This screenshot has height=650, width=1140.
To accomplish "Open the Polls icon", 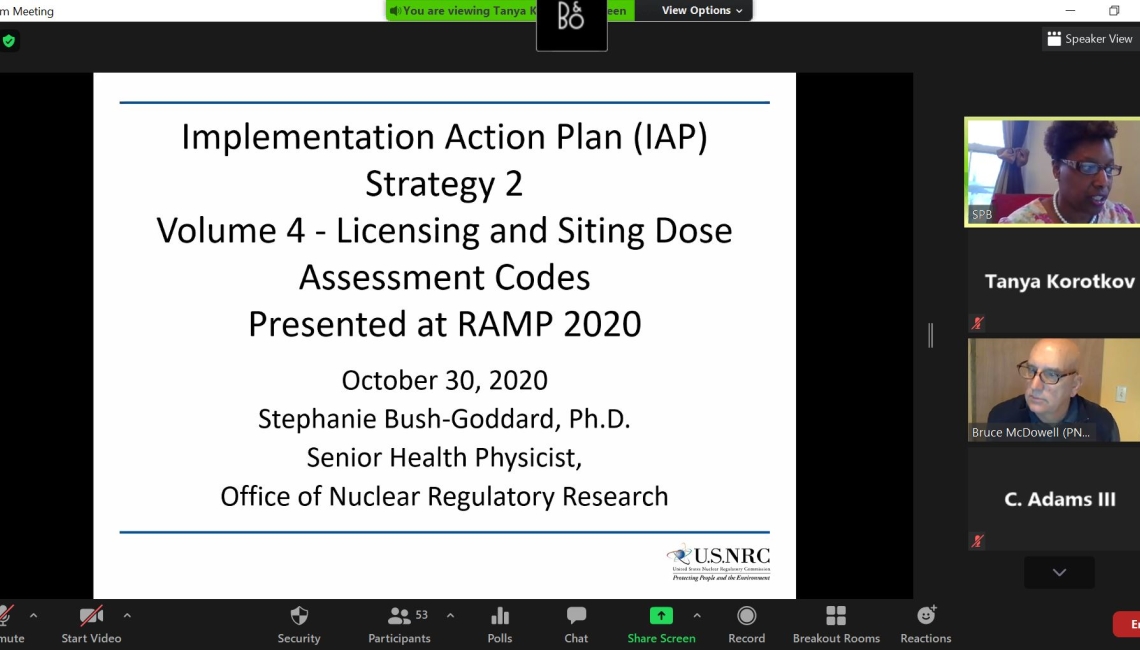I will (500, 616).
